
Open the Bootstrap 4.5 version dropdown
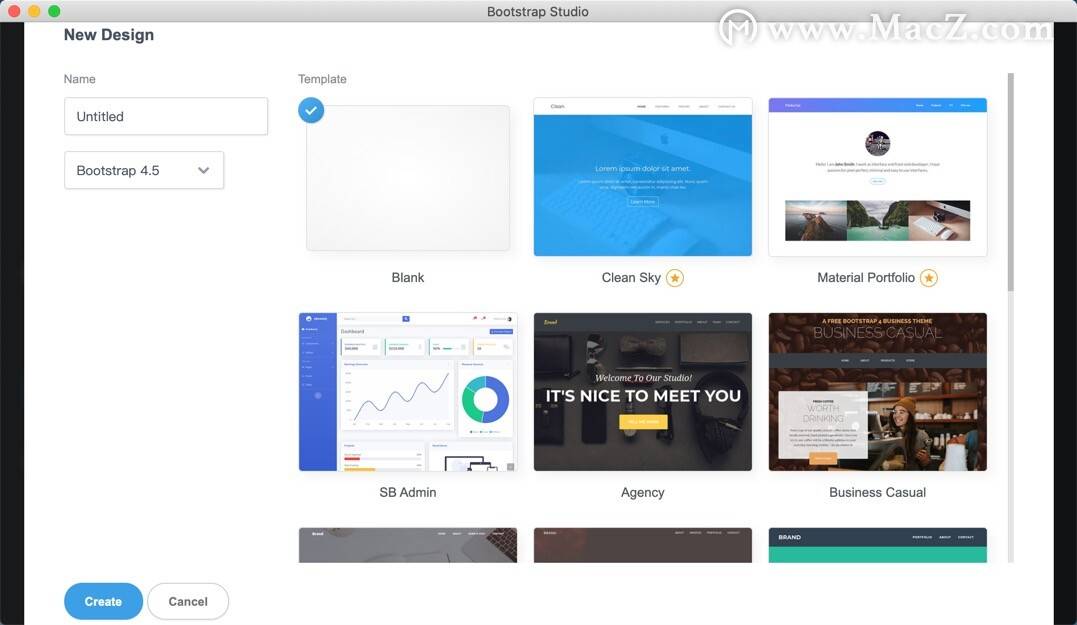(144, 170)
